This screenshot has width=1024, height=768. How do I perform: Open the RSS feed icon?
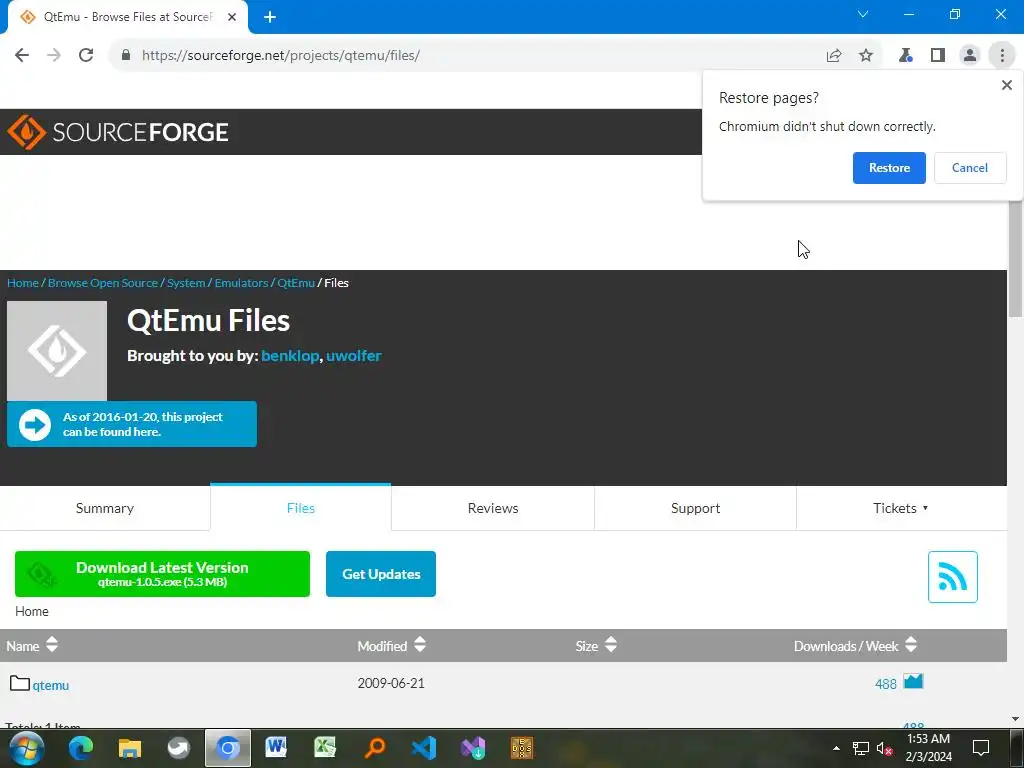[x=952, y=577]
